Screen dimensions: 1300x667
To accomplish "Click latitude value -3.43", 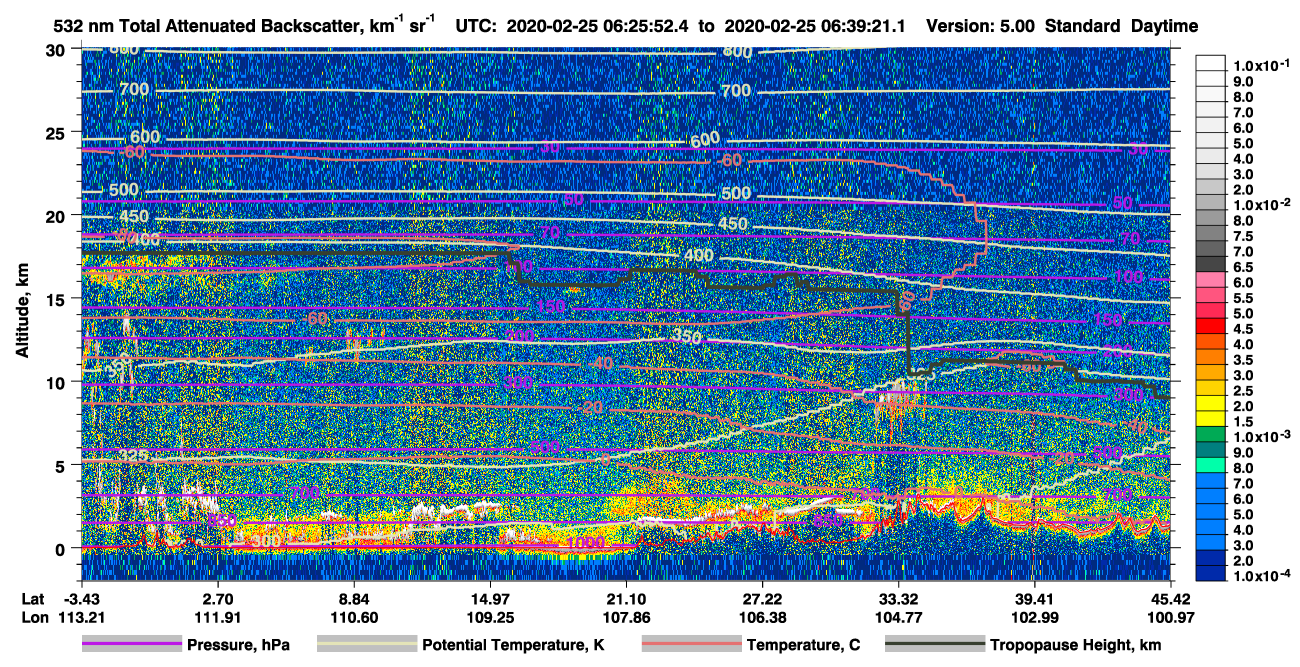I will tap(82, 598).
